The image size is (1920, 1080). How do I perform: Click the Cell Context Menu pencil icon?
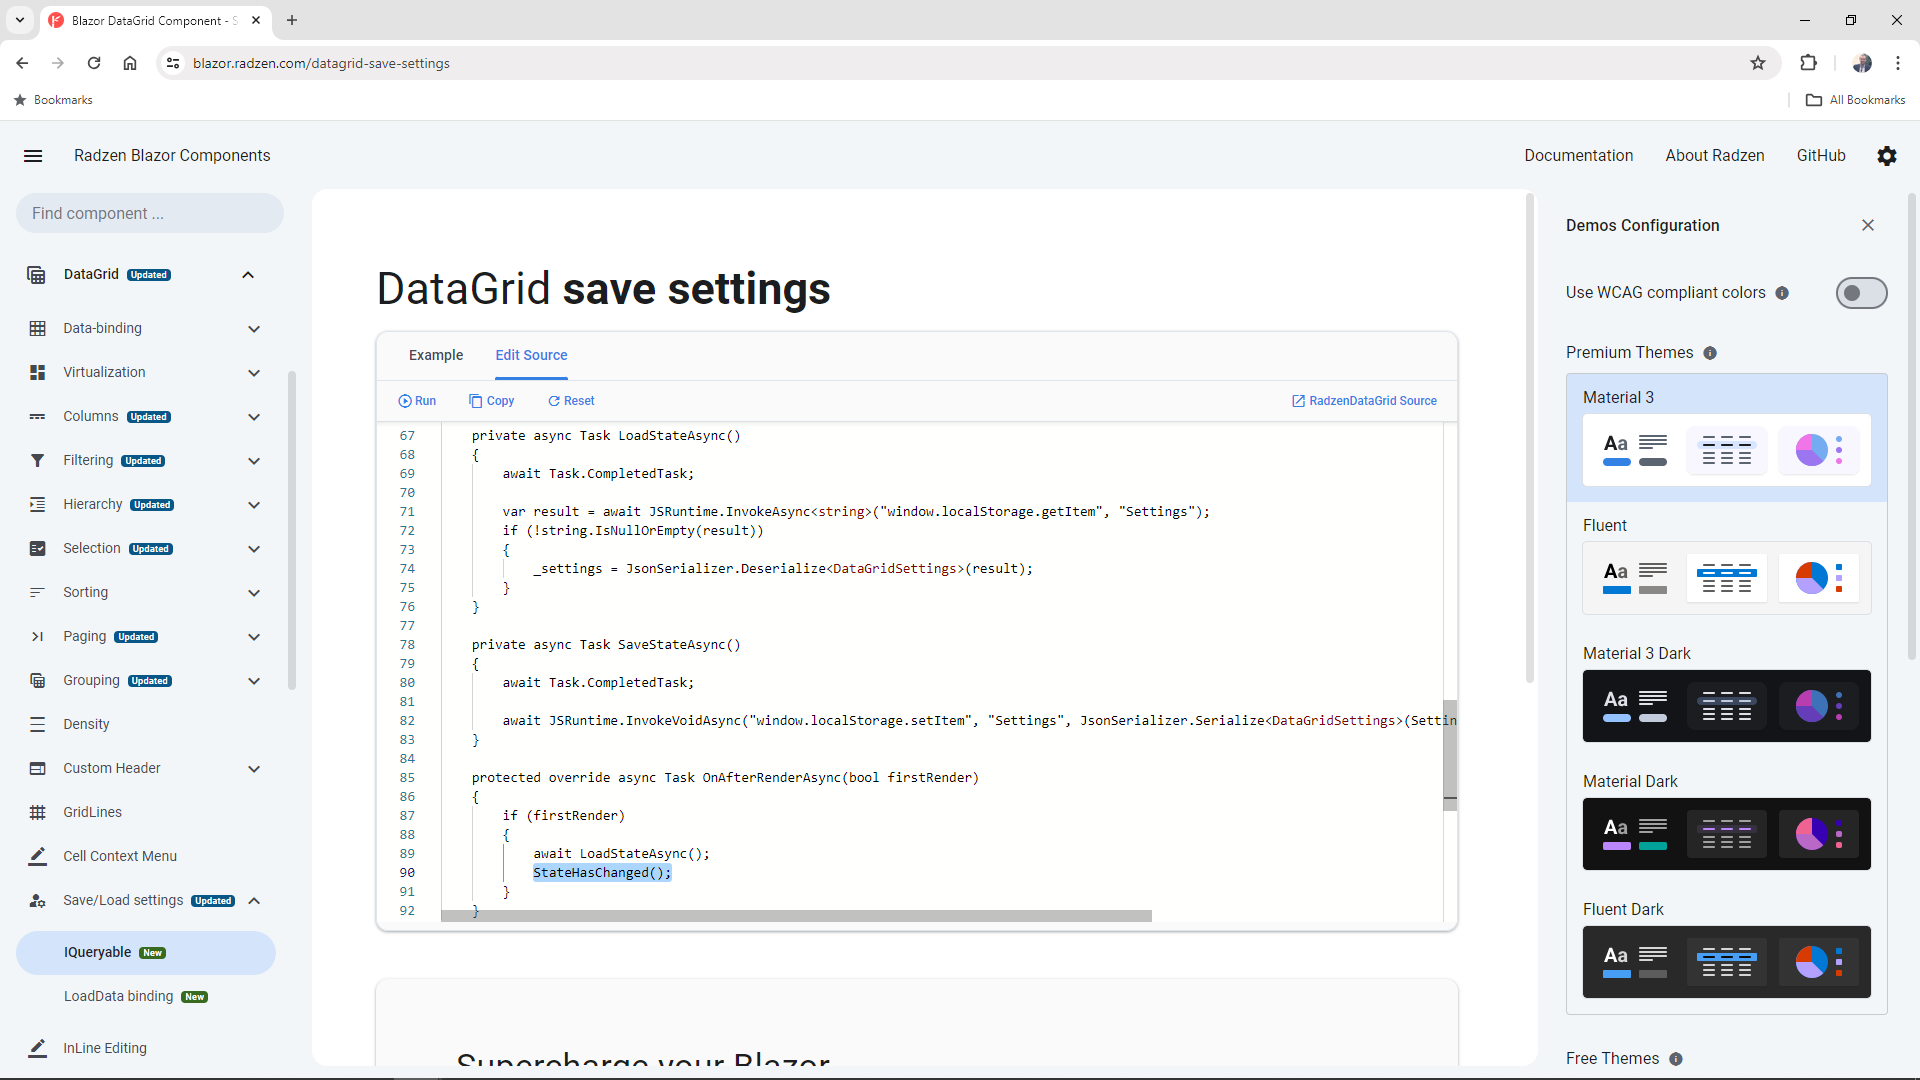37,856
